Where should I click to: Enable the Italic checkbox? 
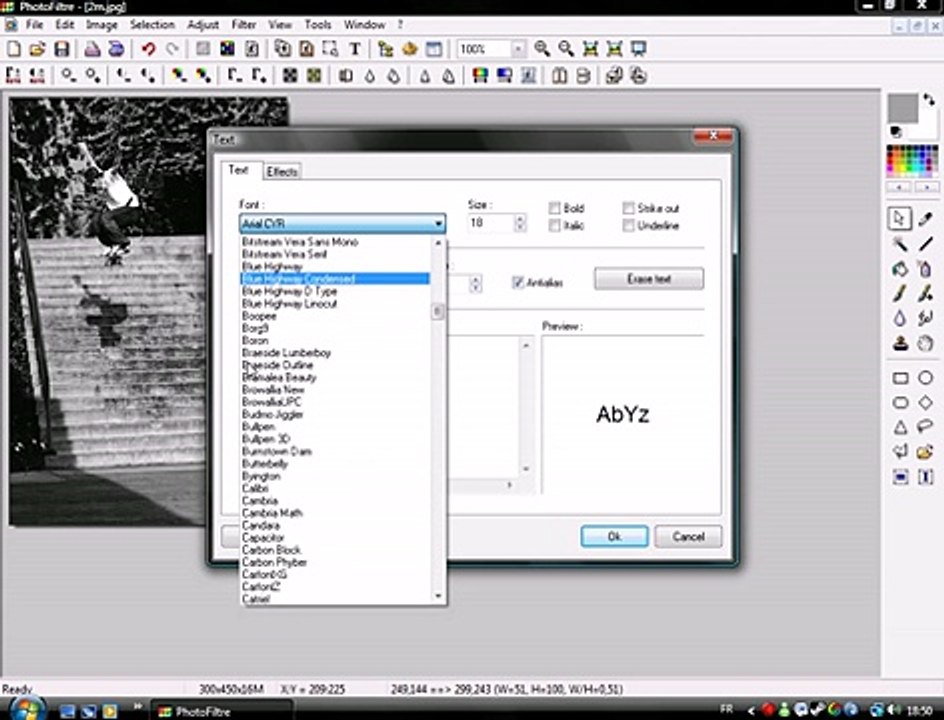554,226
